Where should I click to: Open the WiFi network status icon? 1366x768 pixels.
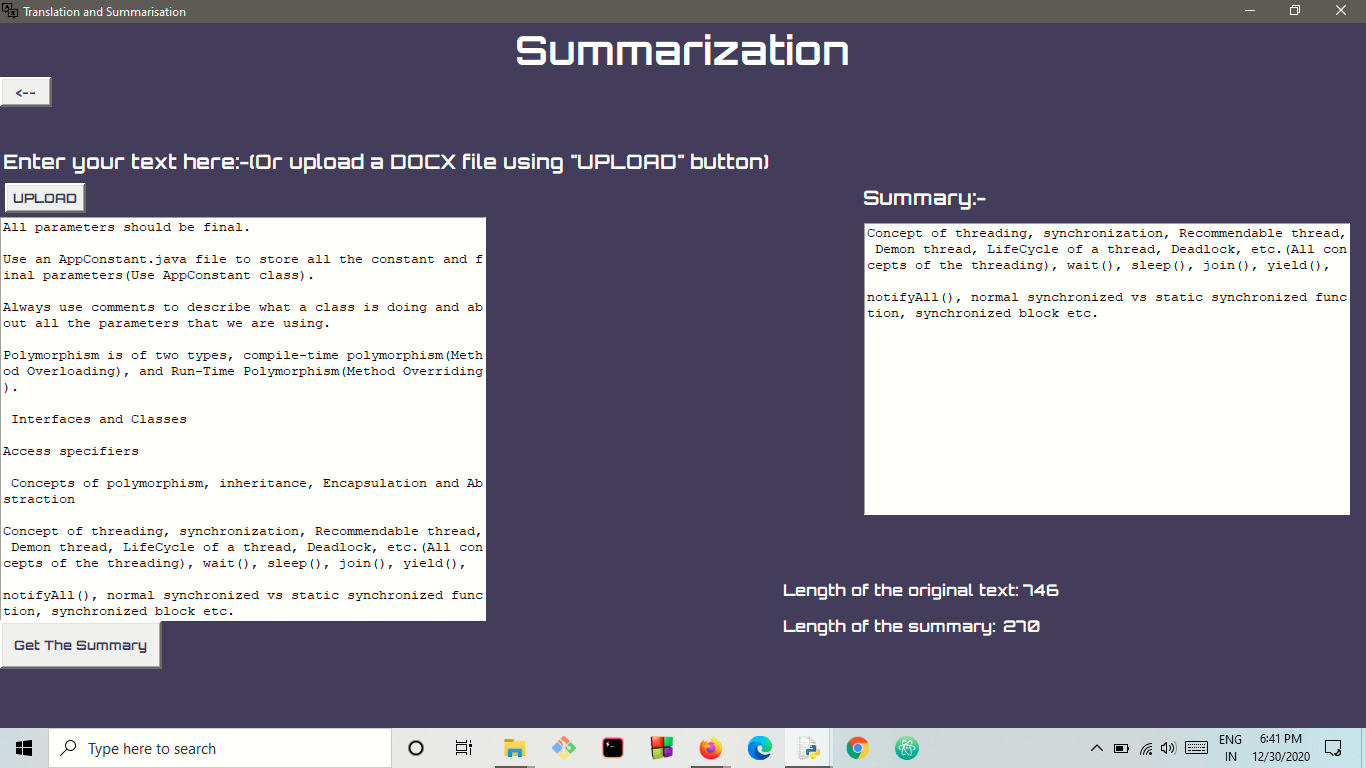click(1146, 747)
